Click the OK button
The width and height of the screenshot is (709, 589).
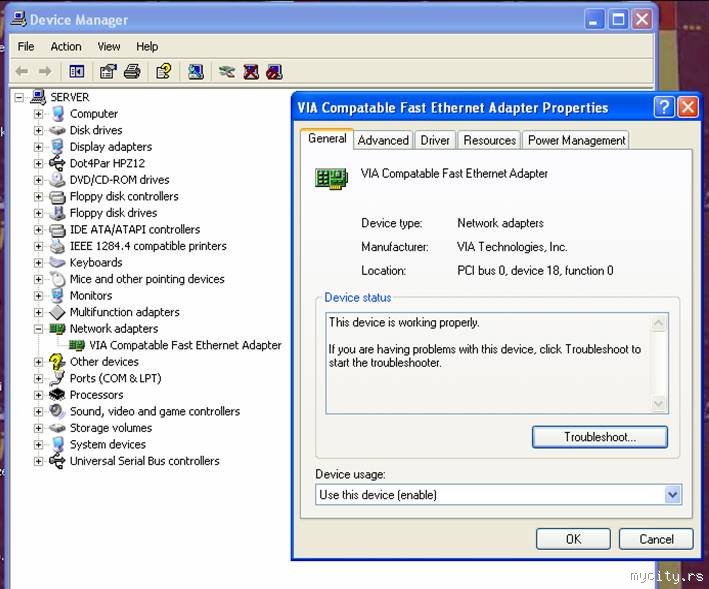point(573,539)
